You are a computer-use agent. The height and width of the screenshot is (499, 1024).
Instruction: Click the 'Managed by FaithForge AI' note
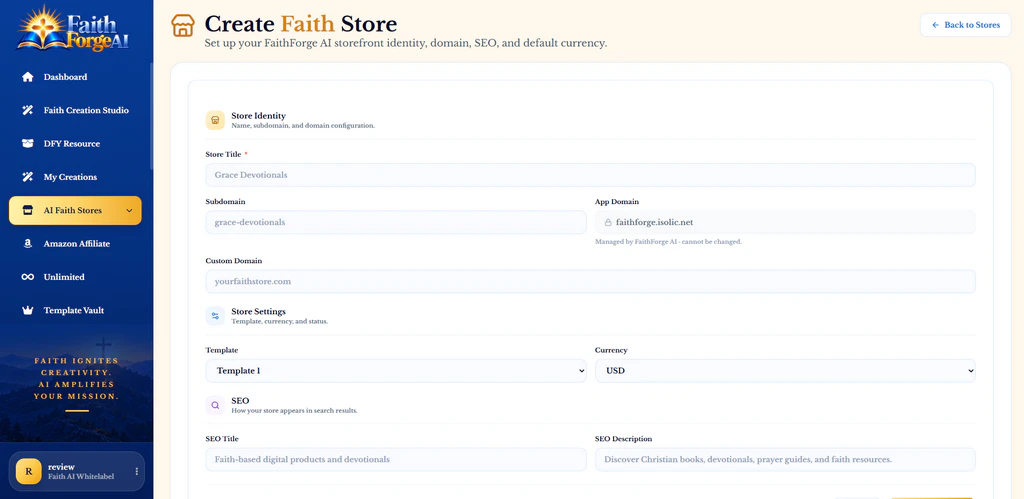tap(668, 242)
